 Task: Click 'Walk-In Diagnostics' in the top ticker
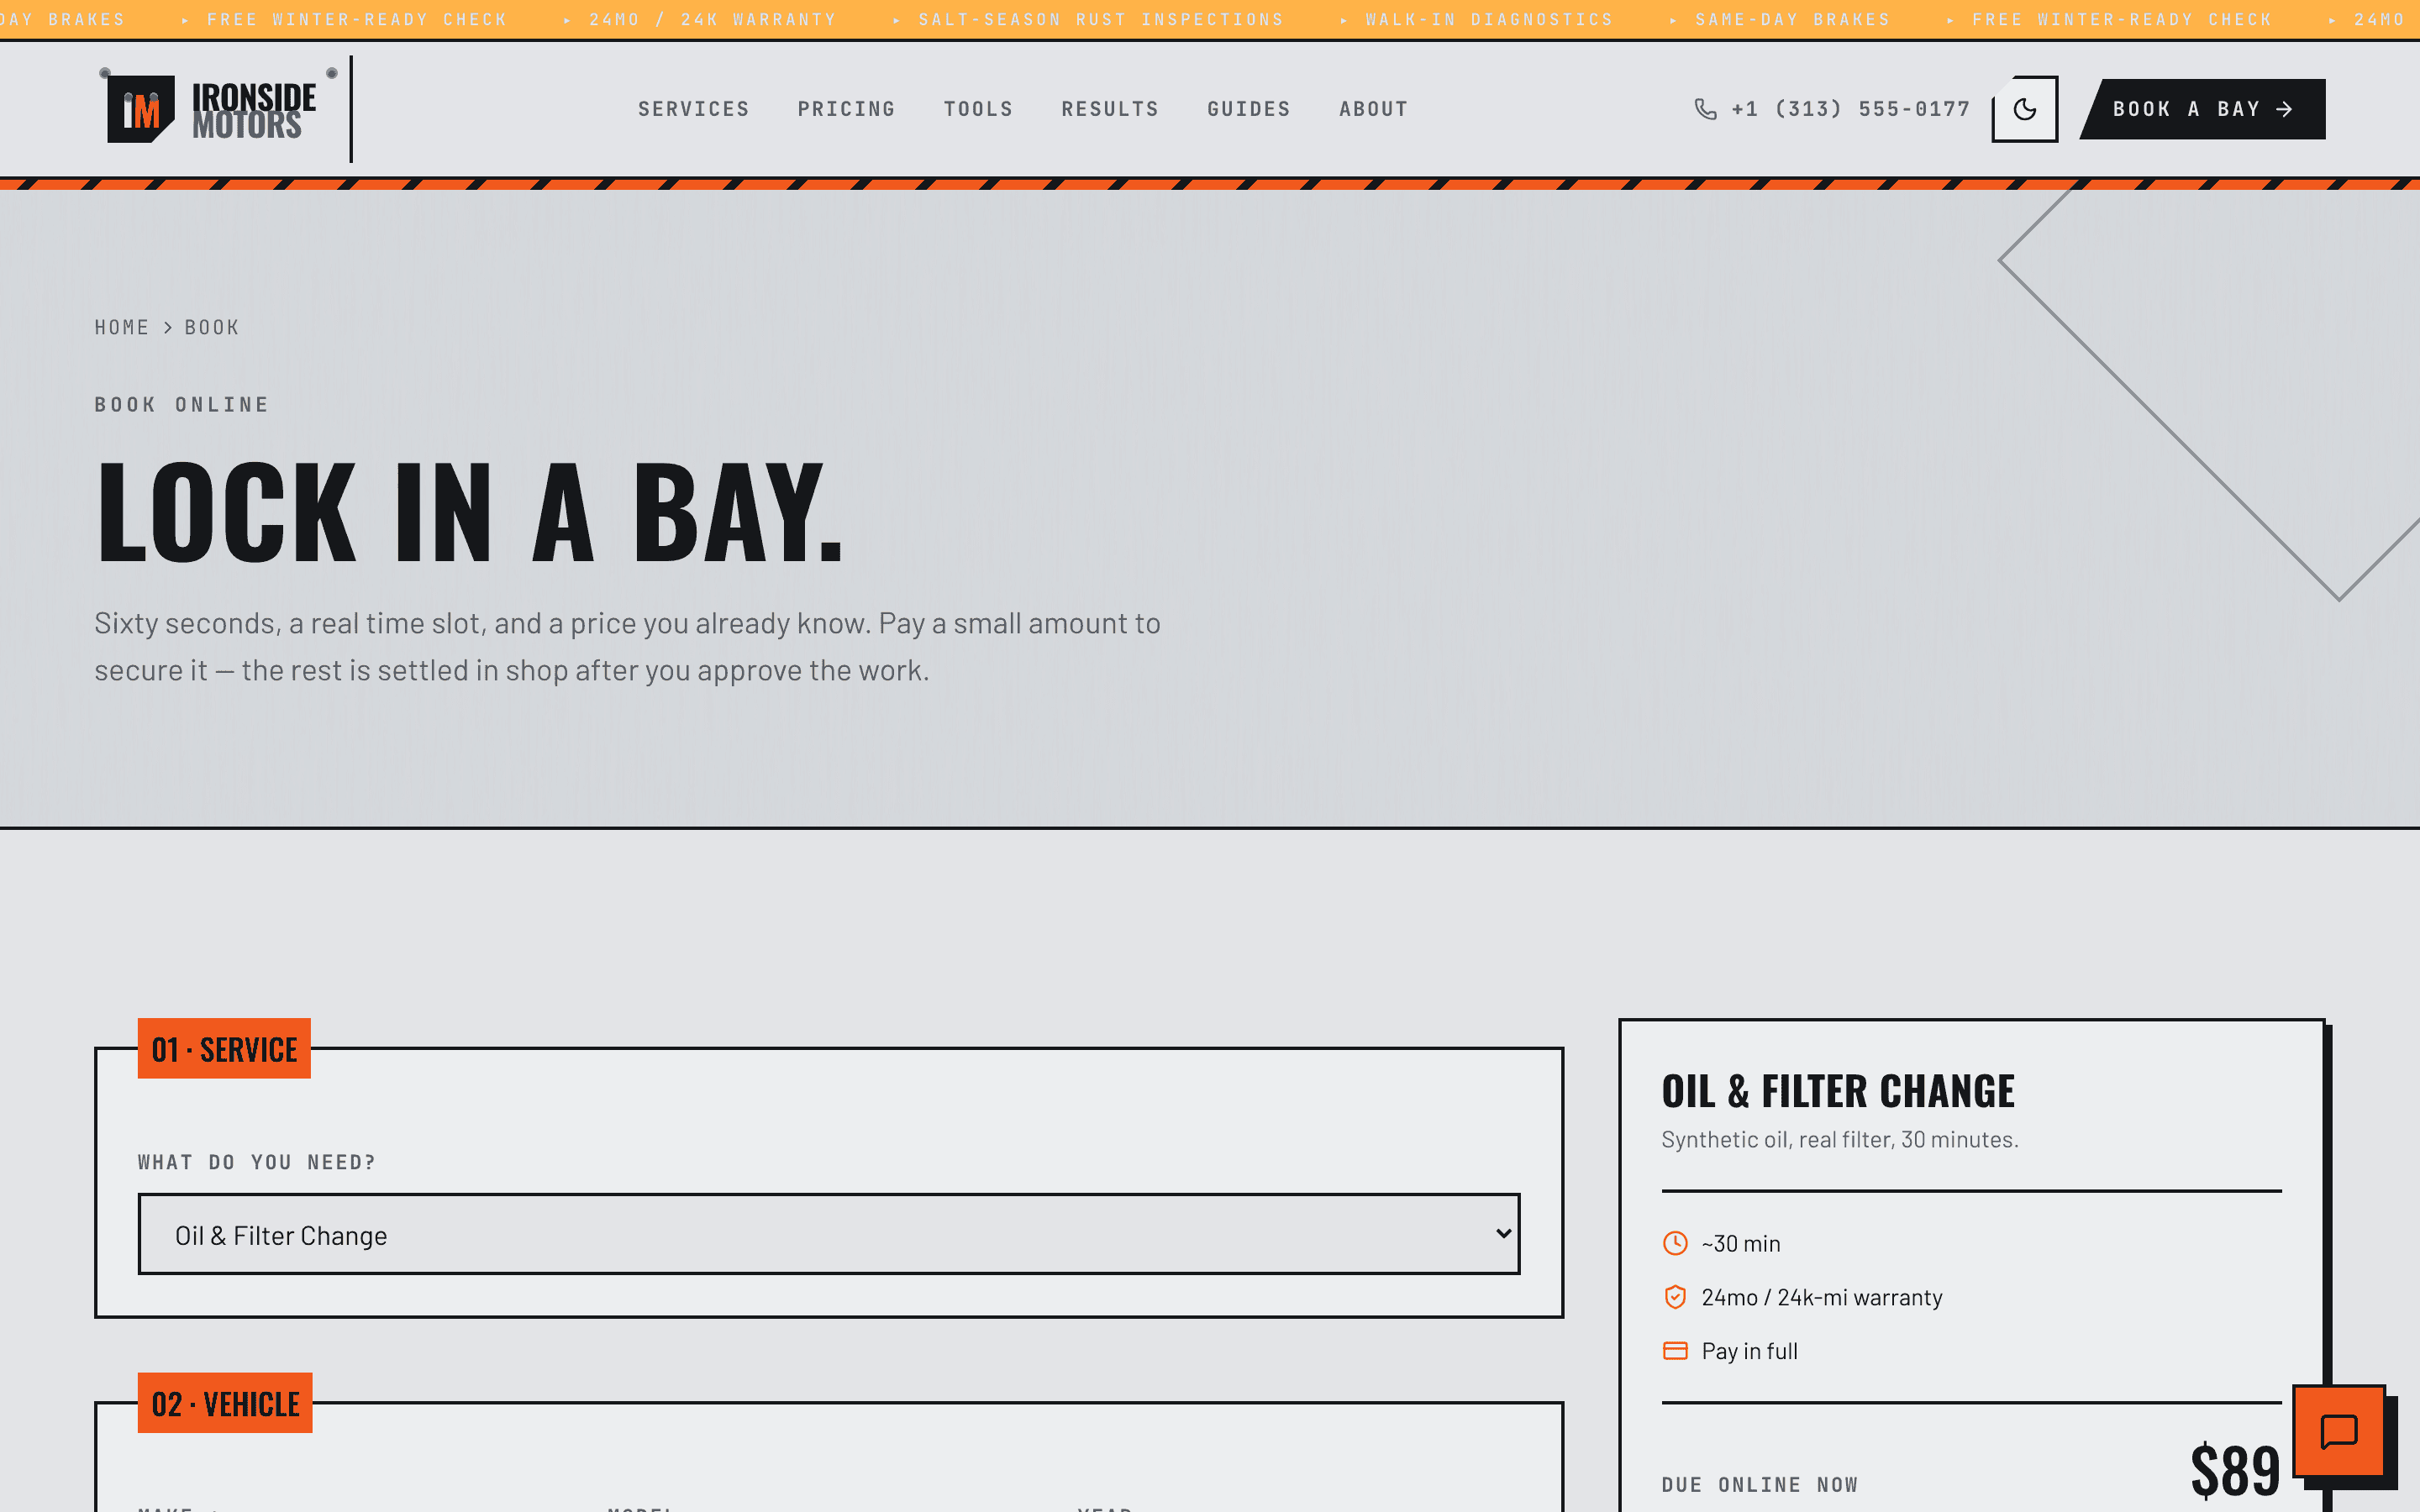pyautogui.click(x=1489, y=19)
